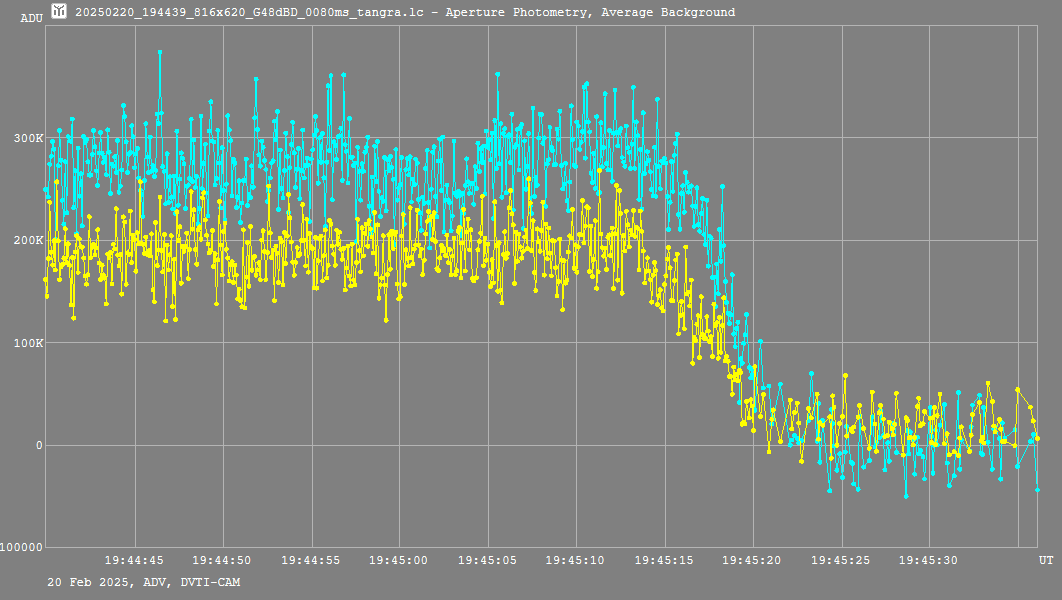
Task: Click the UT time axis label
Action: pos(1045,561)
